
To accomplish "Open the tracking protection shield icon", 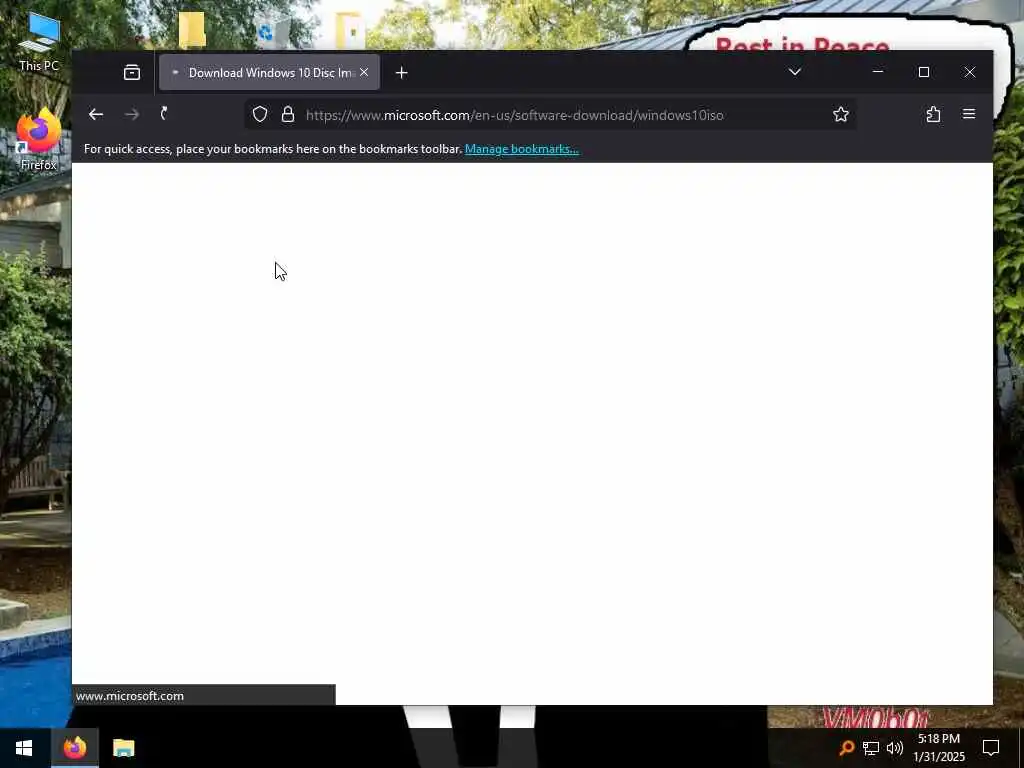I will (x=260, y=114).
